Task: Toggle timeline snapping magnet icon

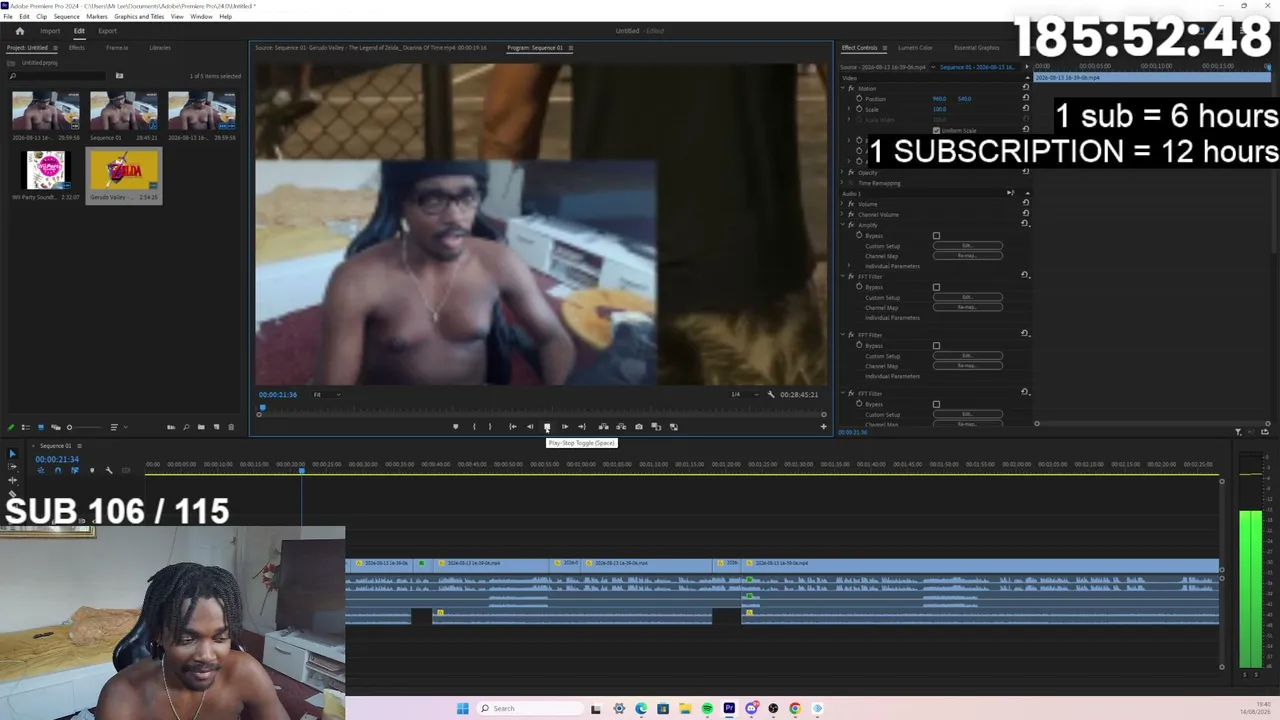Action: click(58, 470)
